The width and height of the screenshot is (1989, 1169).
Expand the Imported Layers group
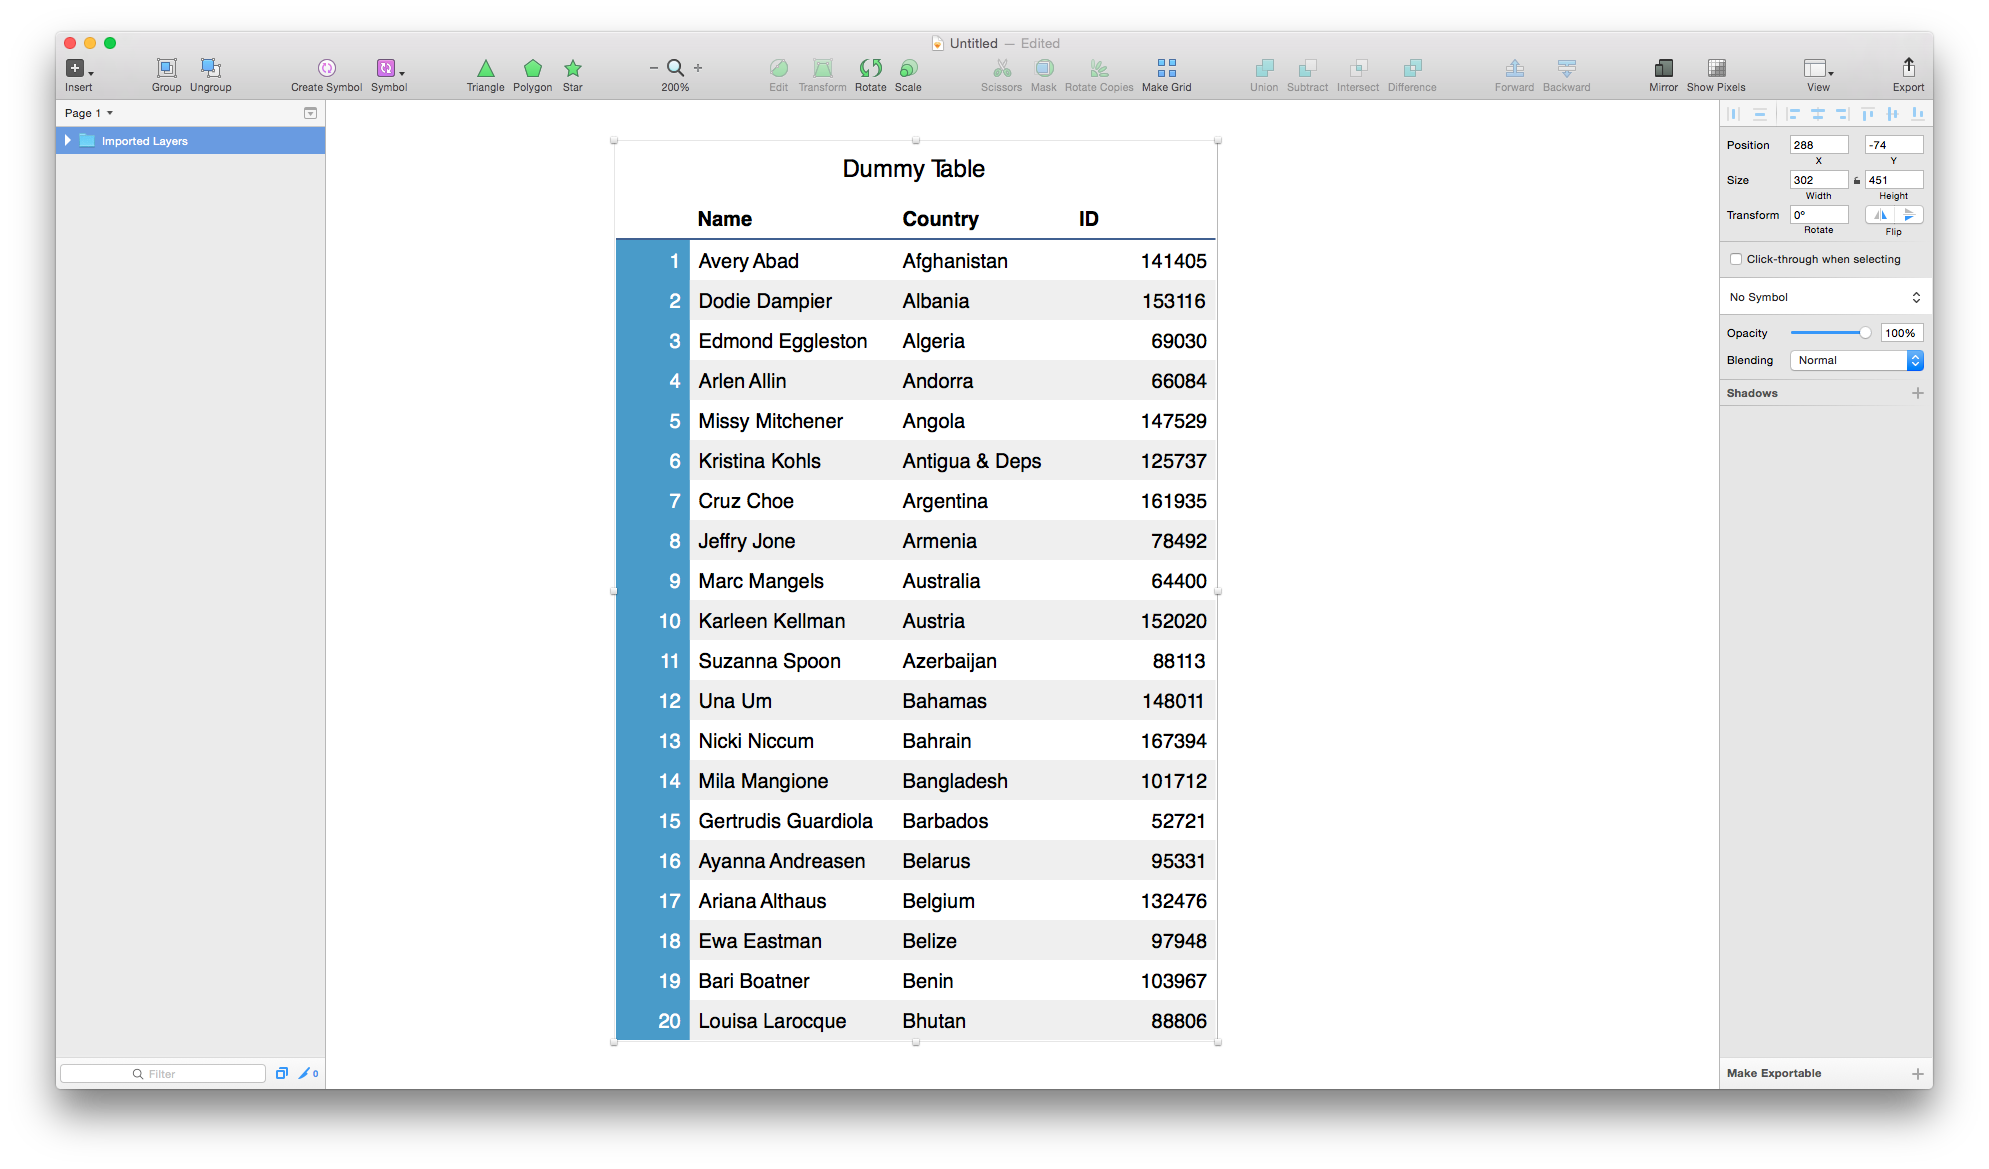tap(68, 141)
